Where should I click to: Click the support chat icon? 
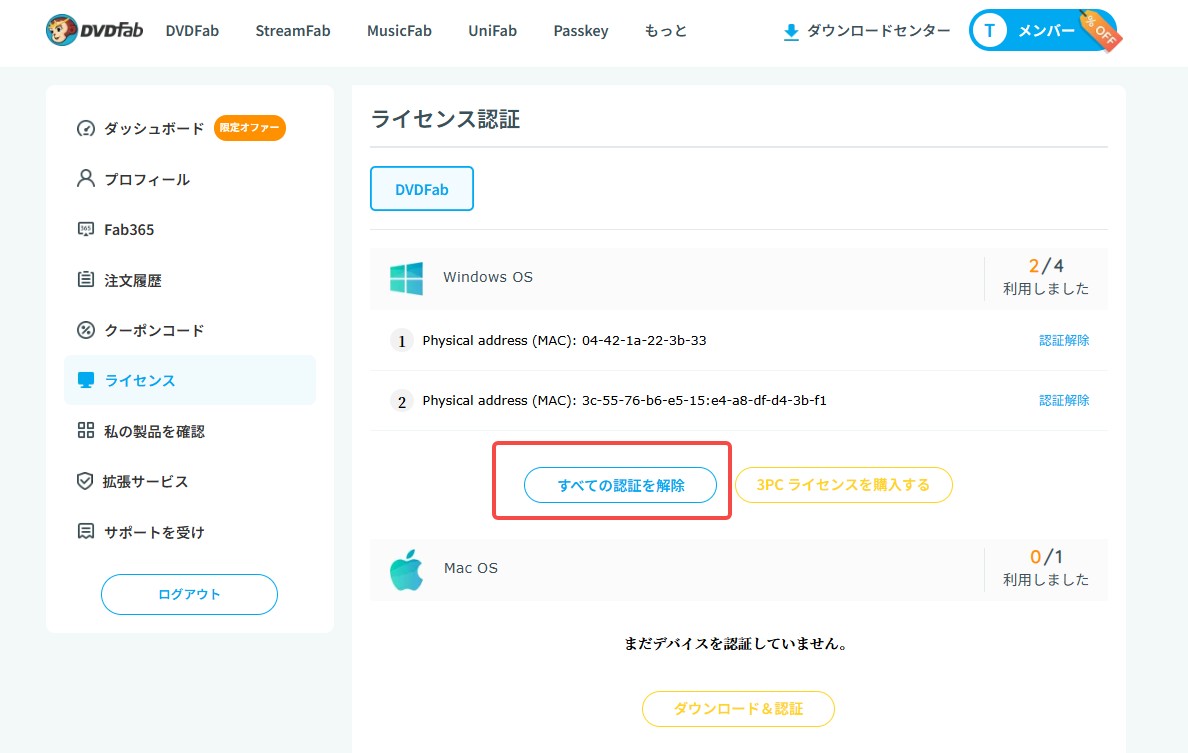point(86,531)
